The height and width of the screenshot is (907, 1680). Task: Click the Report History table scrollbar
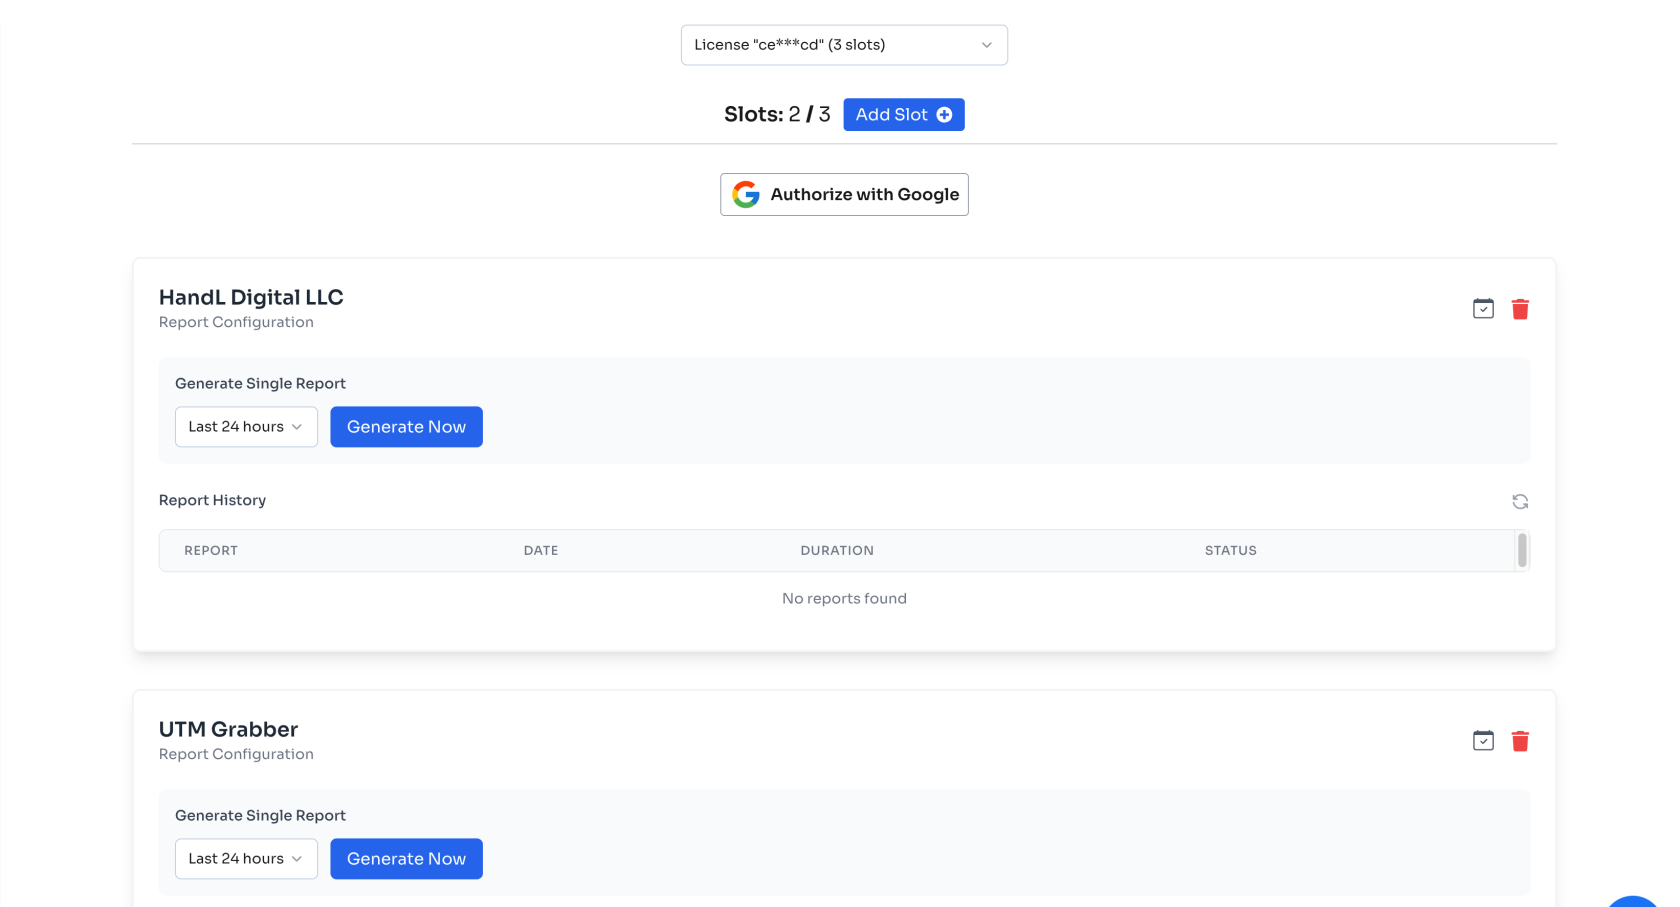pos(1522,551)
